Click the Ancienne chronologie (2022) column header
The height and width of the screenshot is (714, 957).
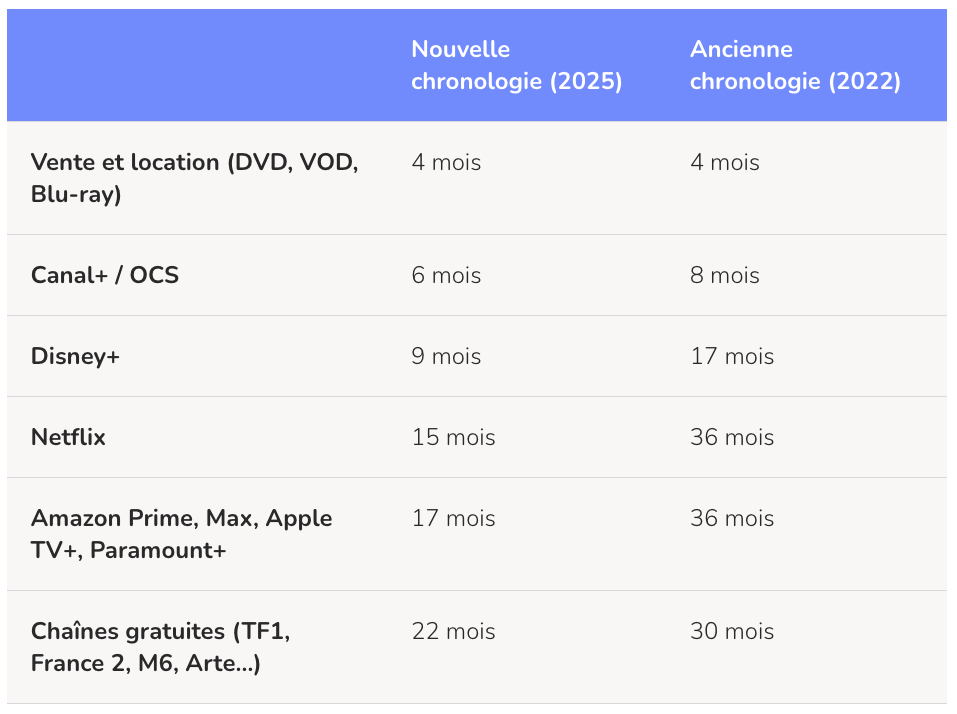[795, 65]
